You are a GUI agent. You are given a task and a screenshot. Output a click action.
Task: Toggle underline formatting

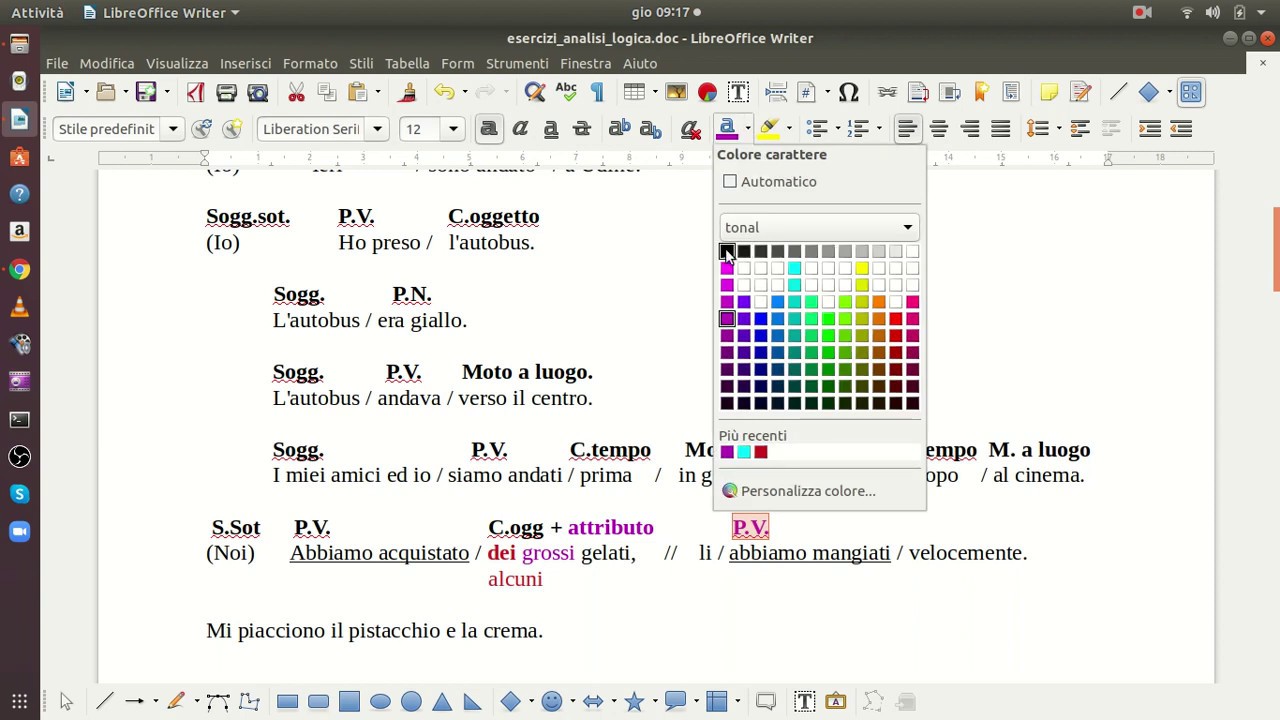551,129
